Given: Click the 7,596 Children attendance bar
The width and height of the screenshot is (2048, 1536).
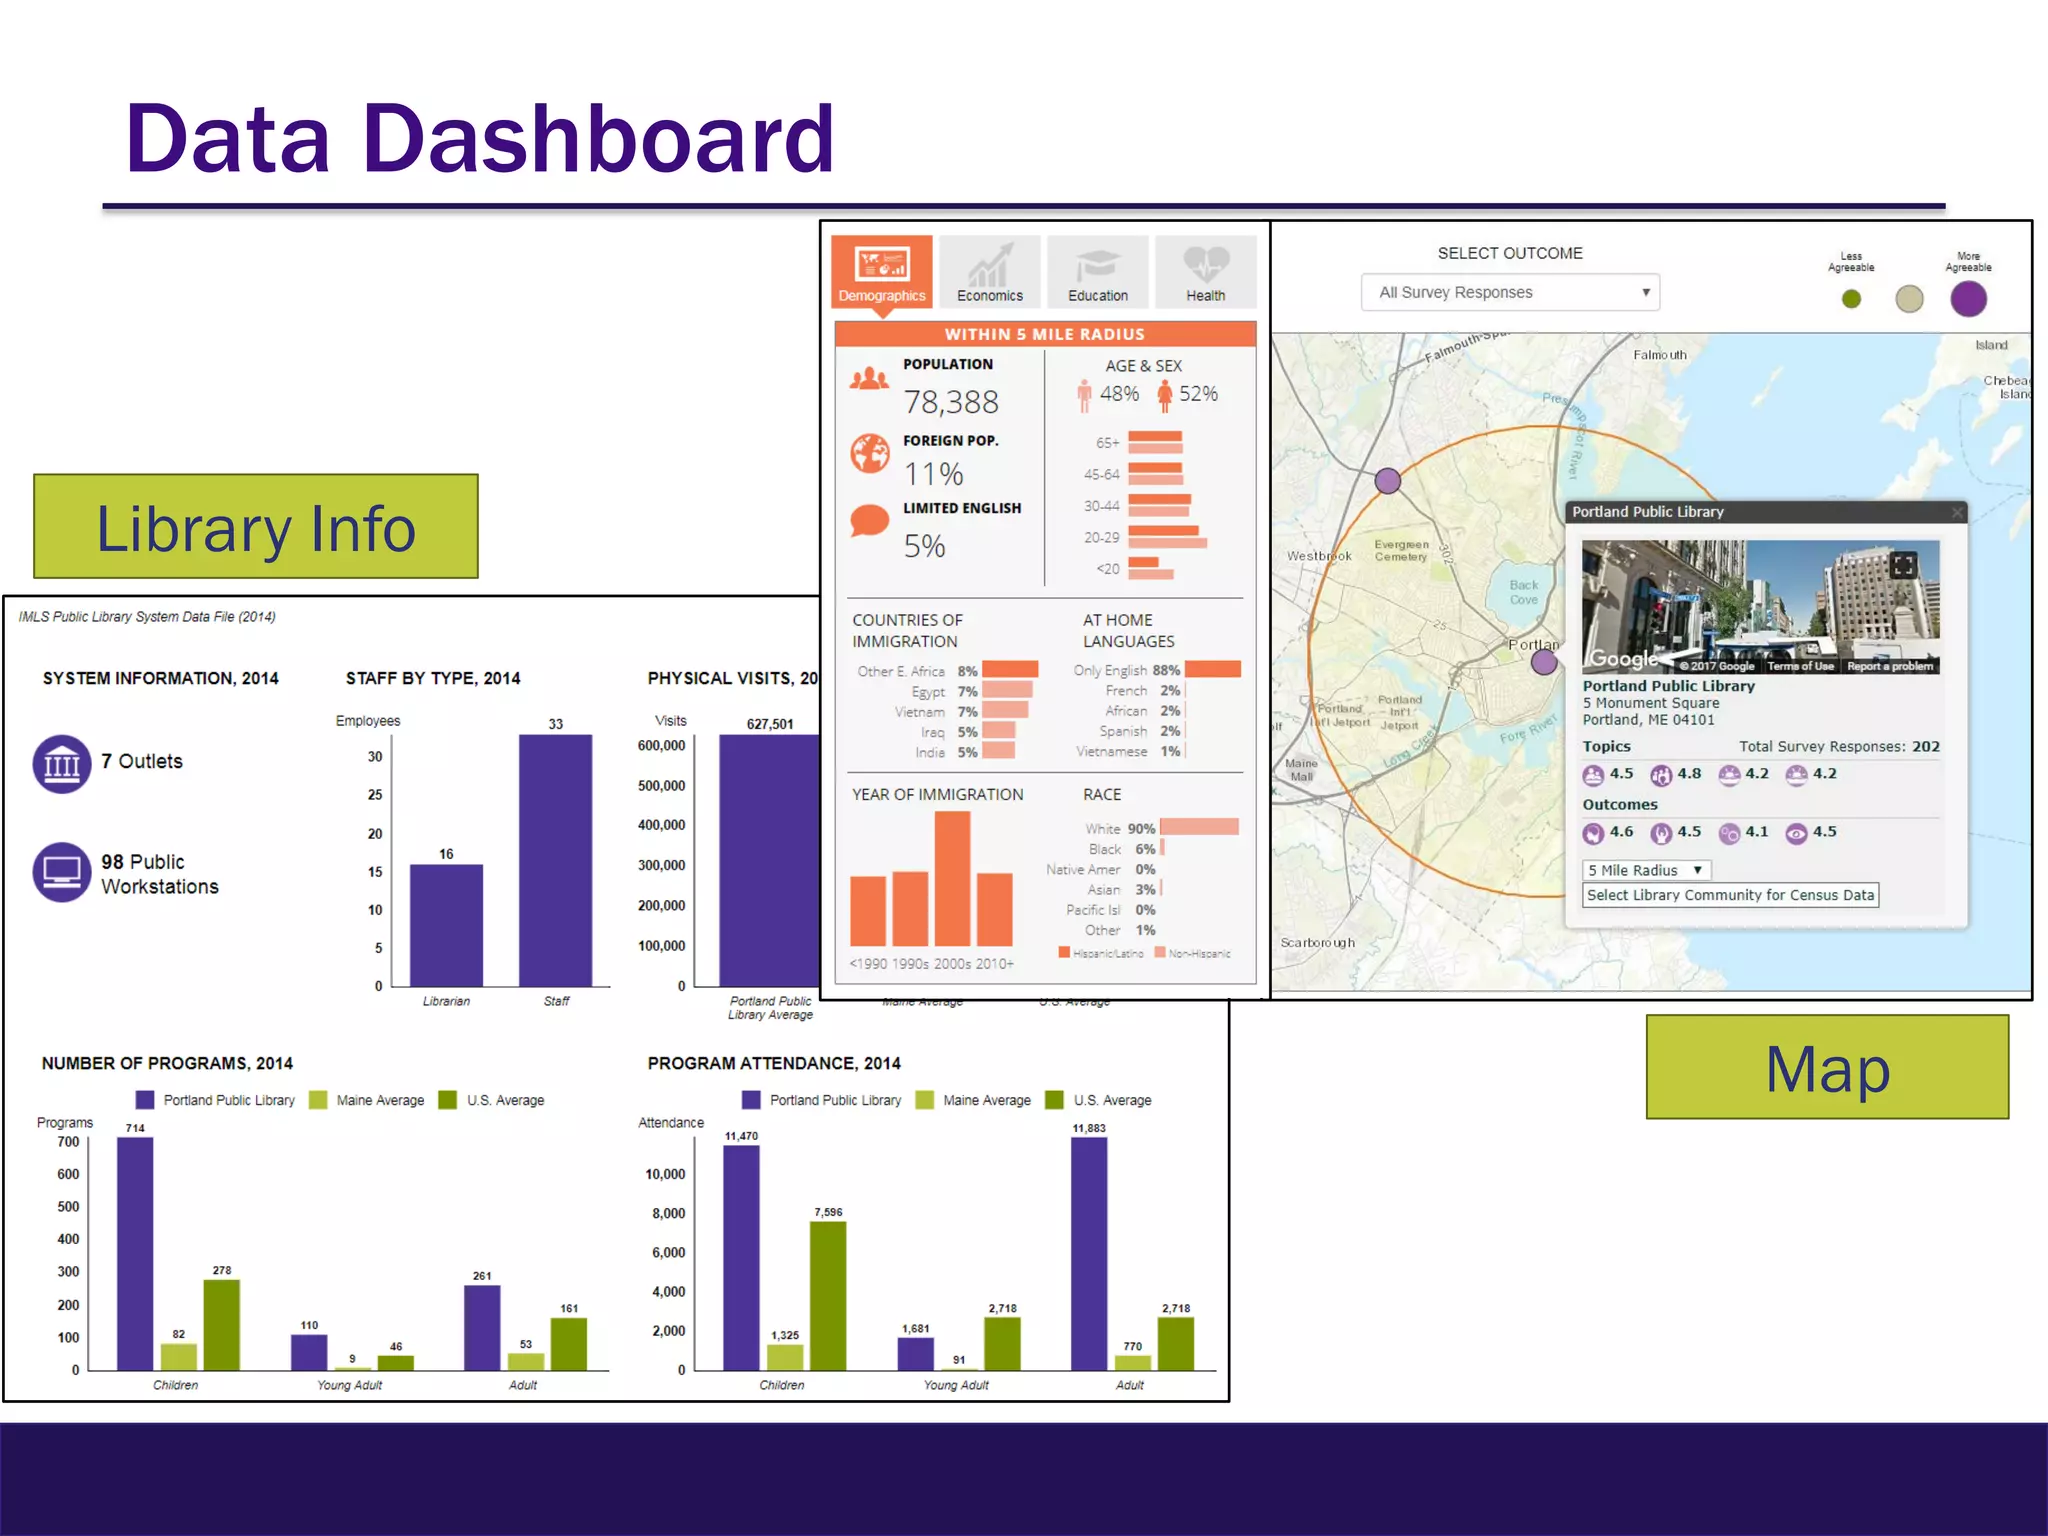Looking at the screenshot, I should coord(828,1296).
